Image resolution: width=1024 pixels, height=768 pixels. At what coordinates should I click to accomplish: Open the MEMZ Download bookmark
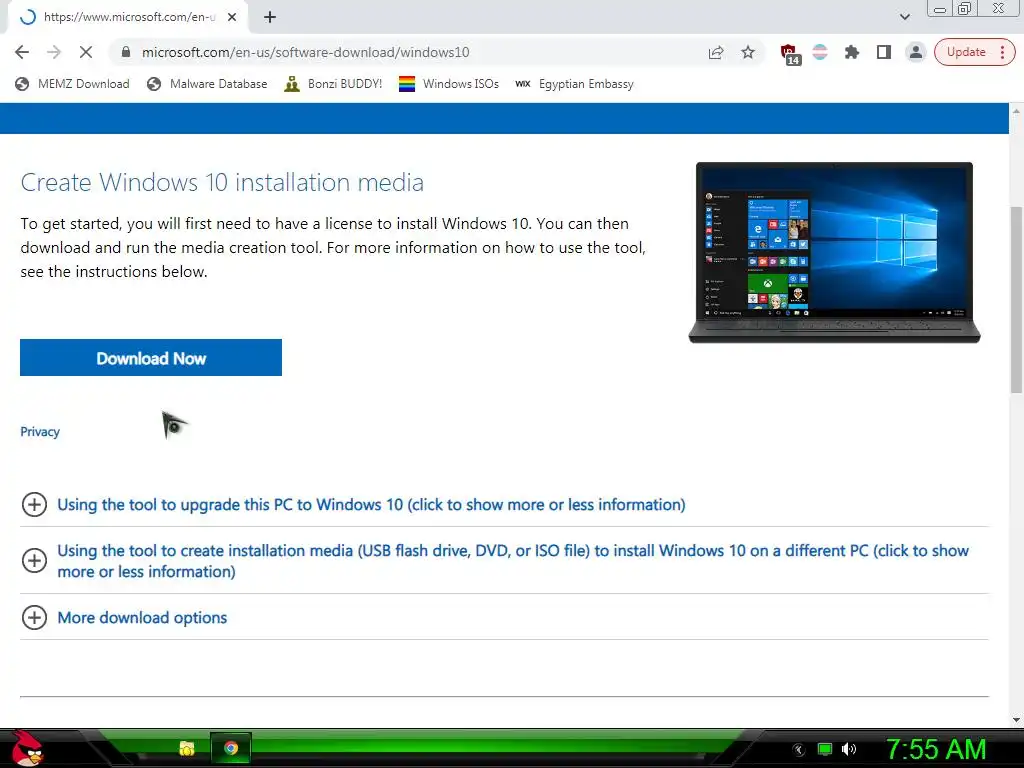point(72,84)
